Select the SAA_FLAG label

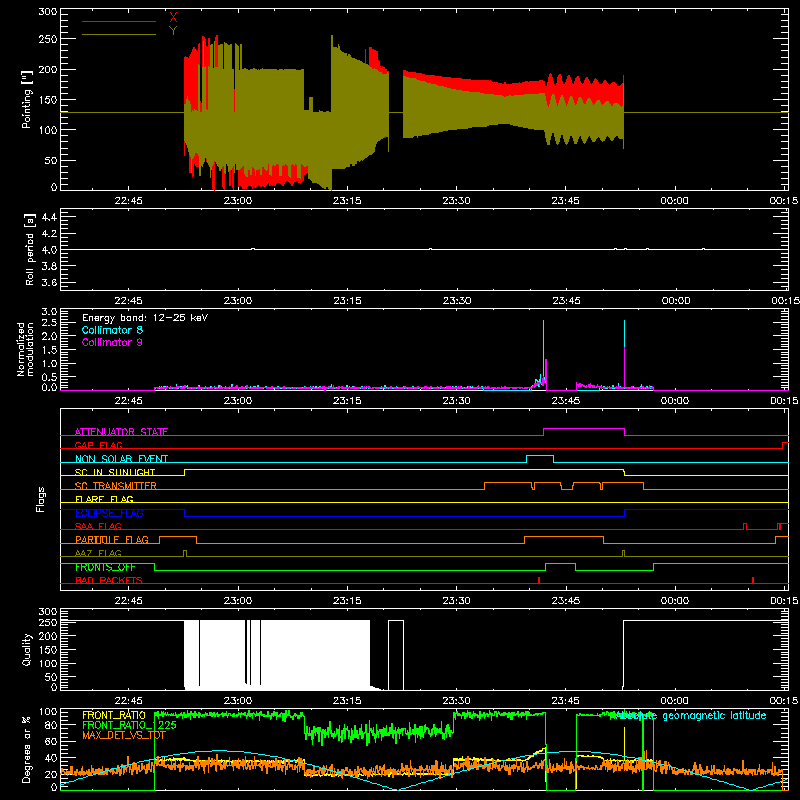pos(98,526)
